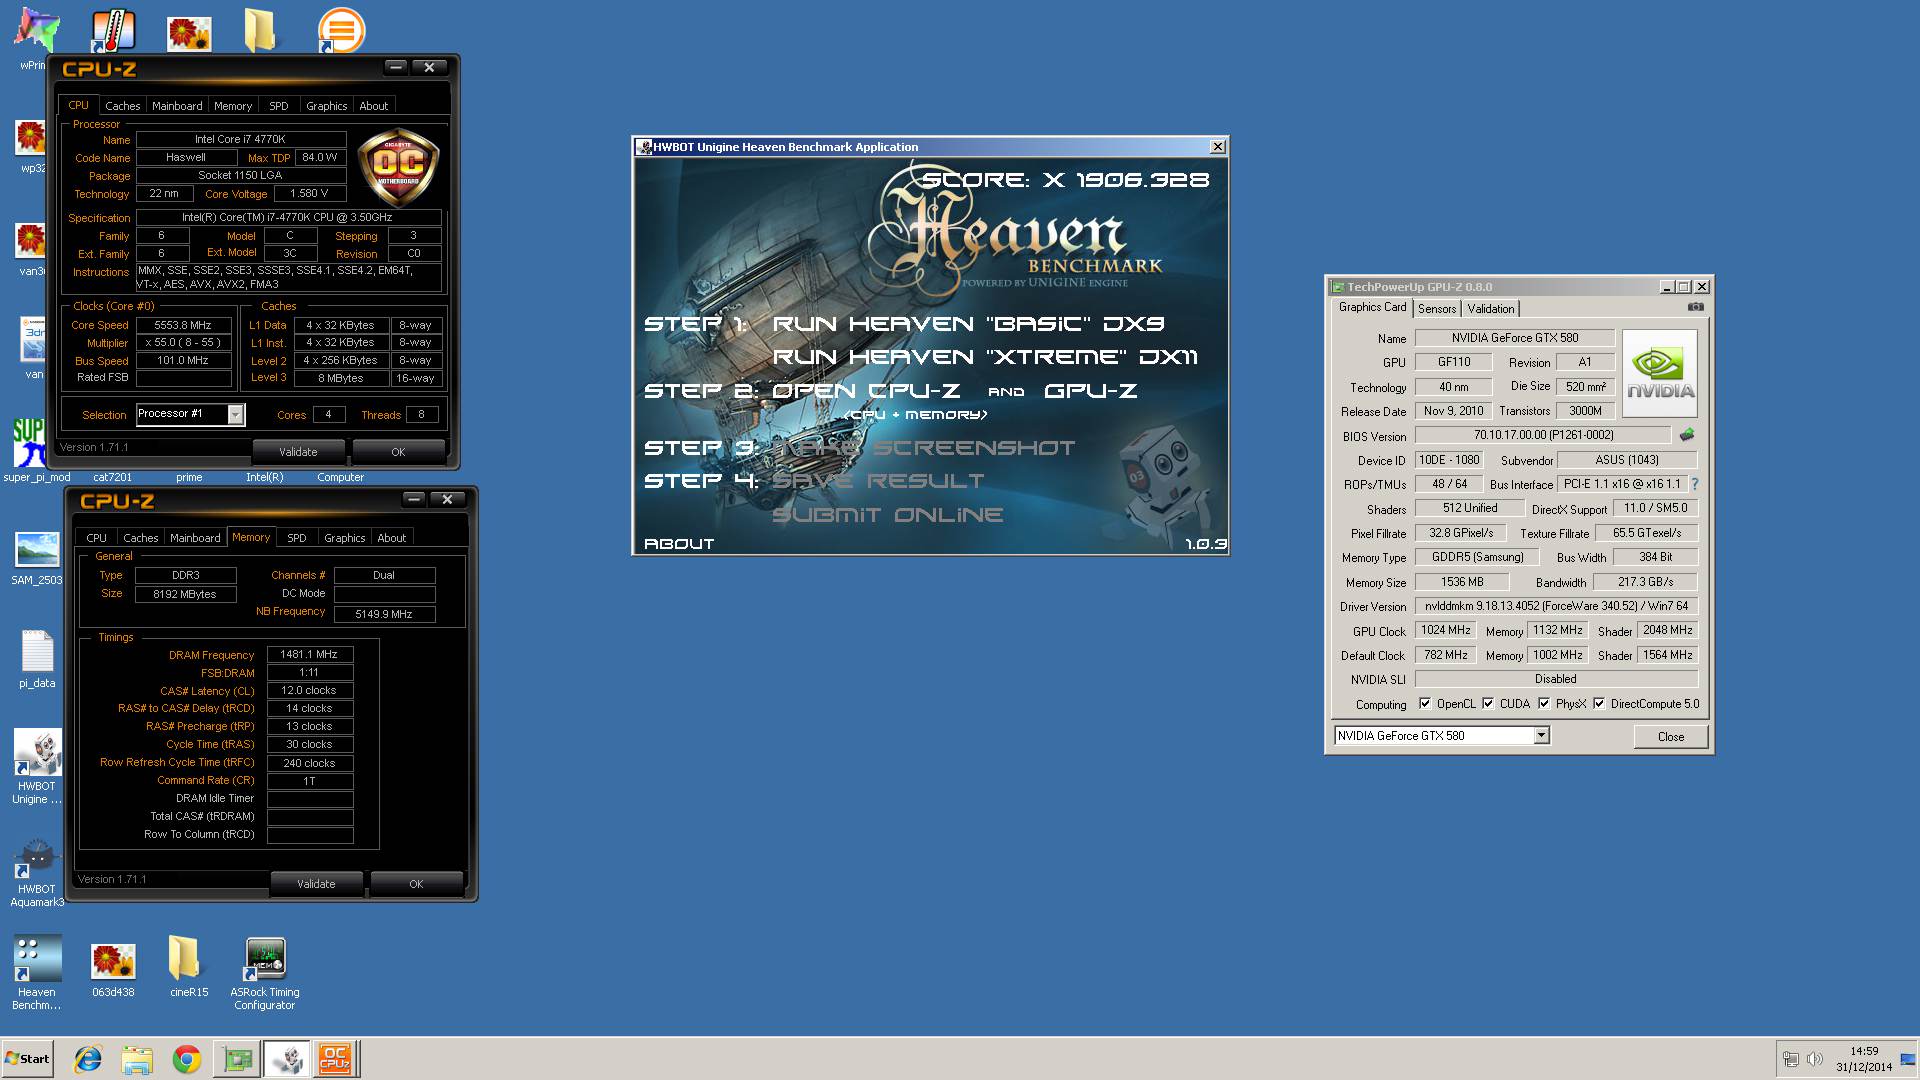Image resolution: width=1920 pixels, height=1080 pixels.
Task: Click ABOUT in the Heaven benchmark app
Action: [679, 544]
